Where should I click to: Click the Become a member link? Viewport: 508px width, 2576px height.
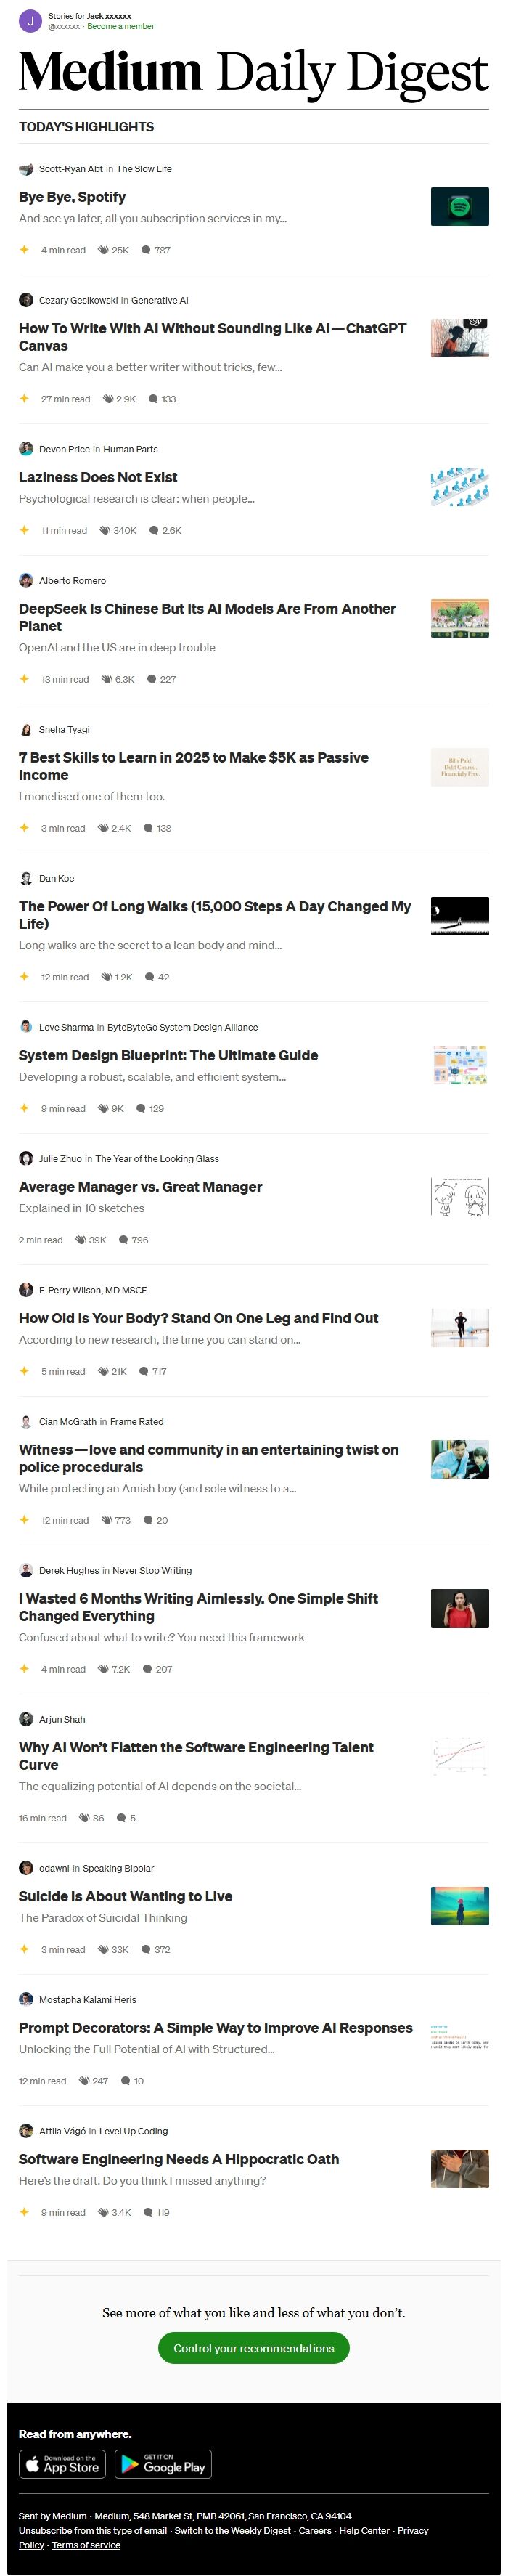tap(121, 27)
